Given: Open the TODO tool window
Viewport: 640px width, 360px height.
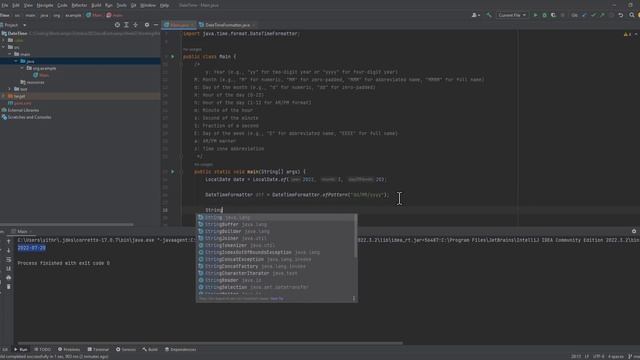Looking at the screenshot, I should (x=43, y=349).
